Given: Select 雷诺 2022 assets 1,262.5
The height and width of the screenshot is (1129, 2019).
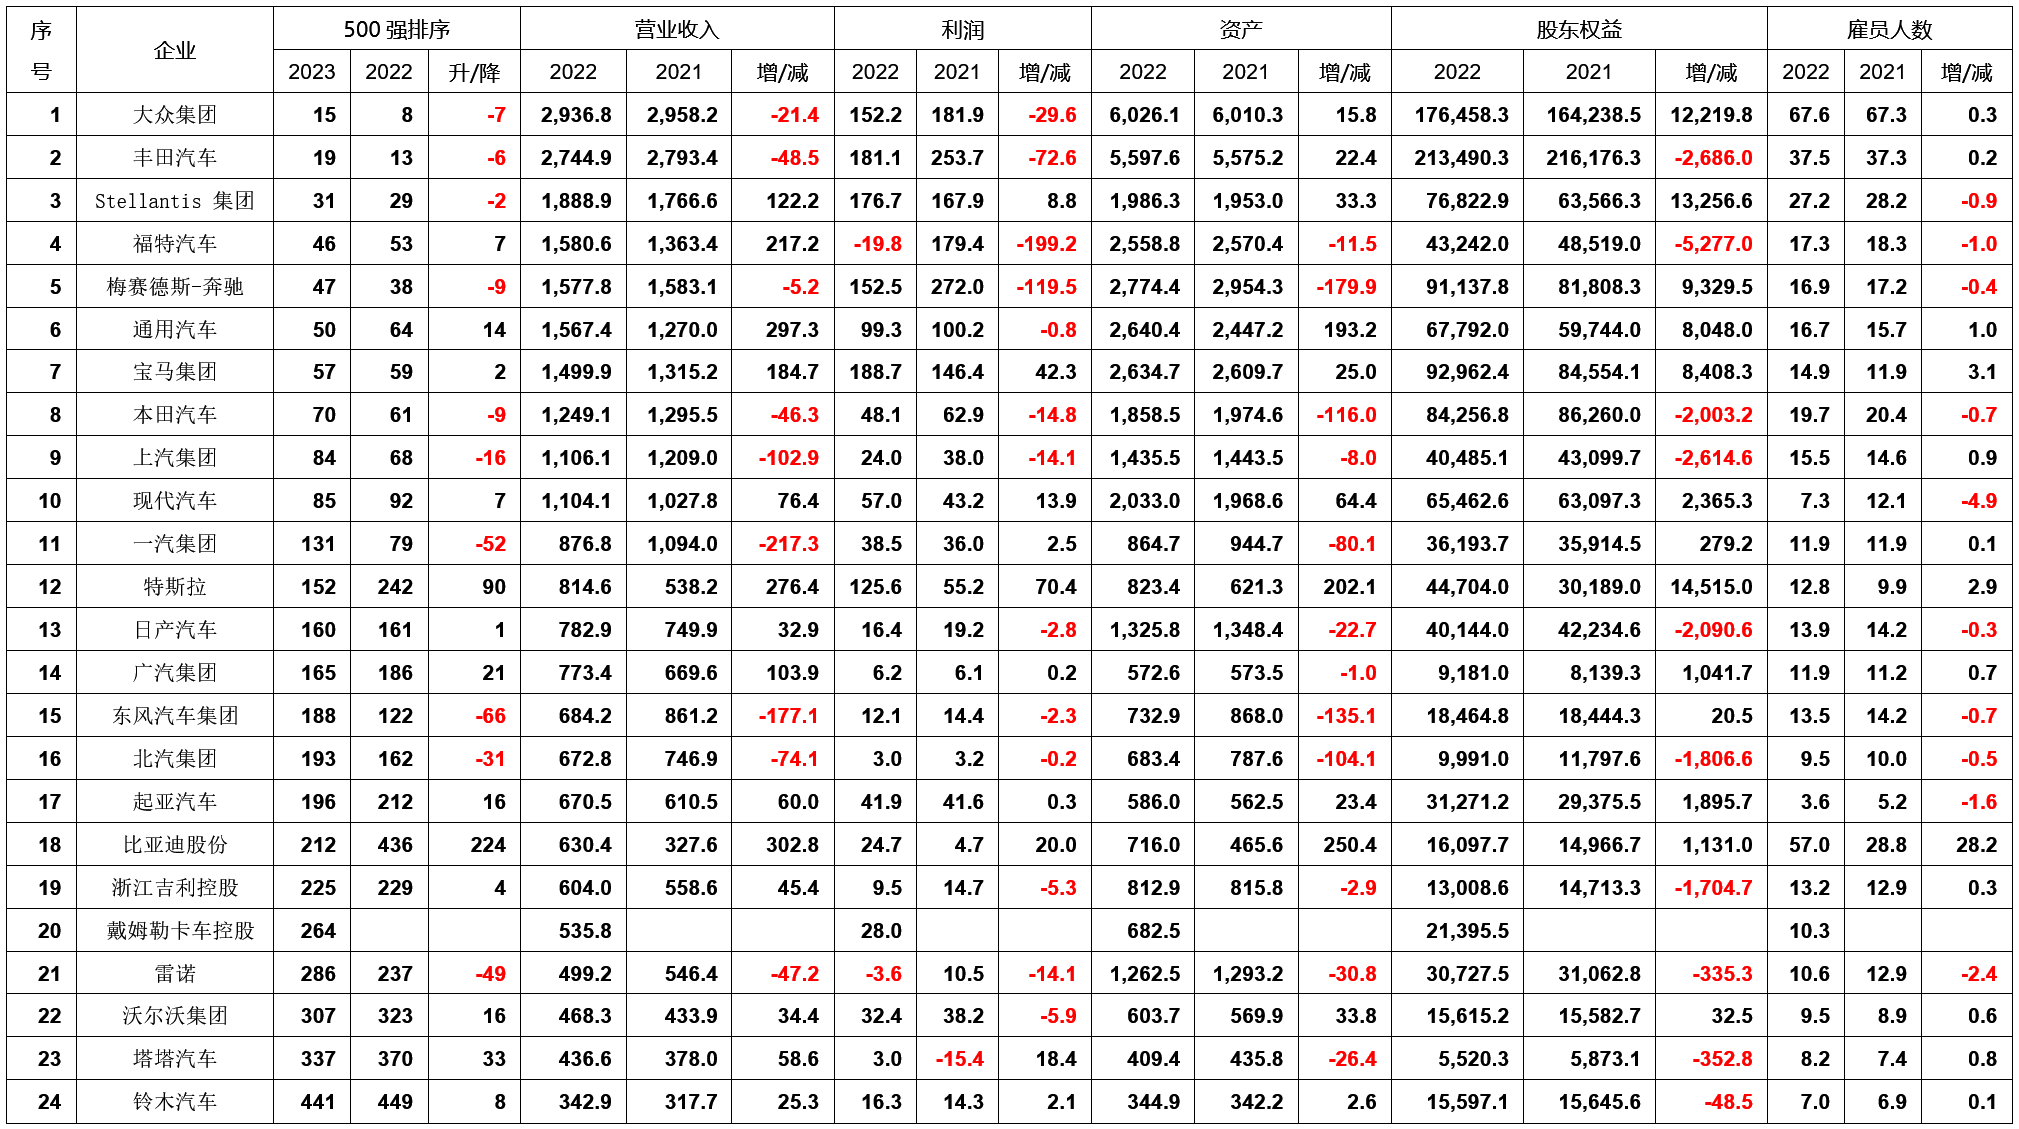Looking at the screenshot, I should (1144, 974).
